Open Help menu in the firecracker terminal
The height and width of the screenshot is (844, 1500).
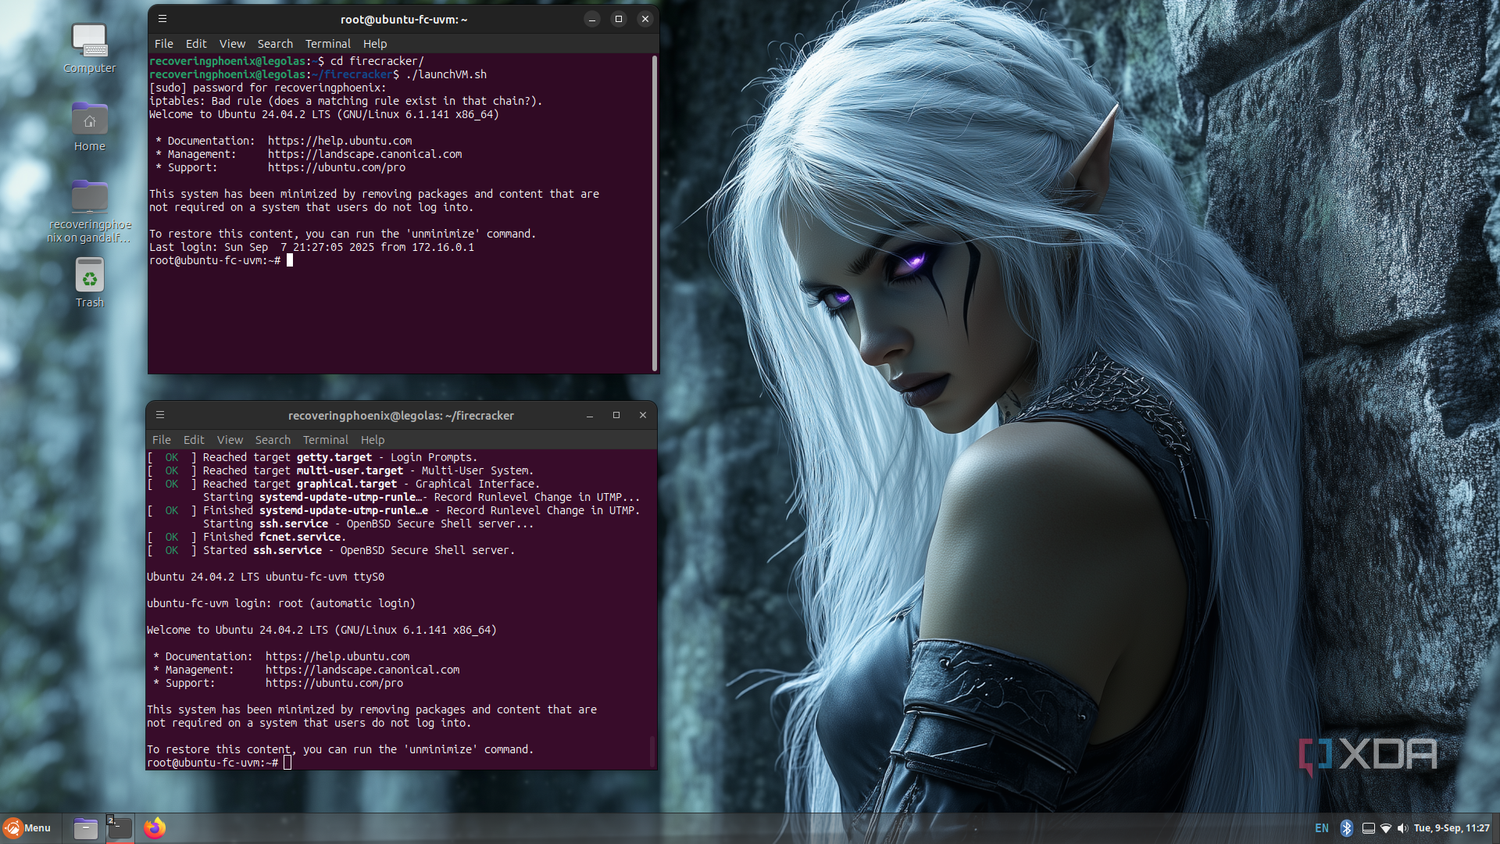pos(373,440)
